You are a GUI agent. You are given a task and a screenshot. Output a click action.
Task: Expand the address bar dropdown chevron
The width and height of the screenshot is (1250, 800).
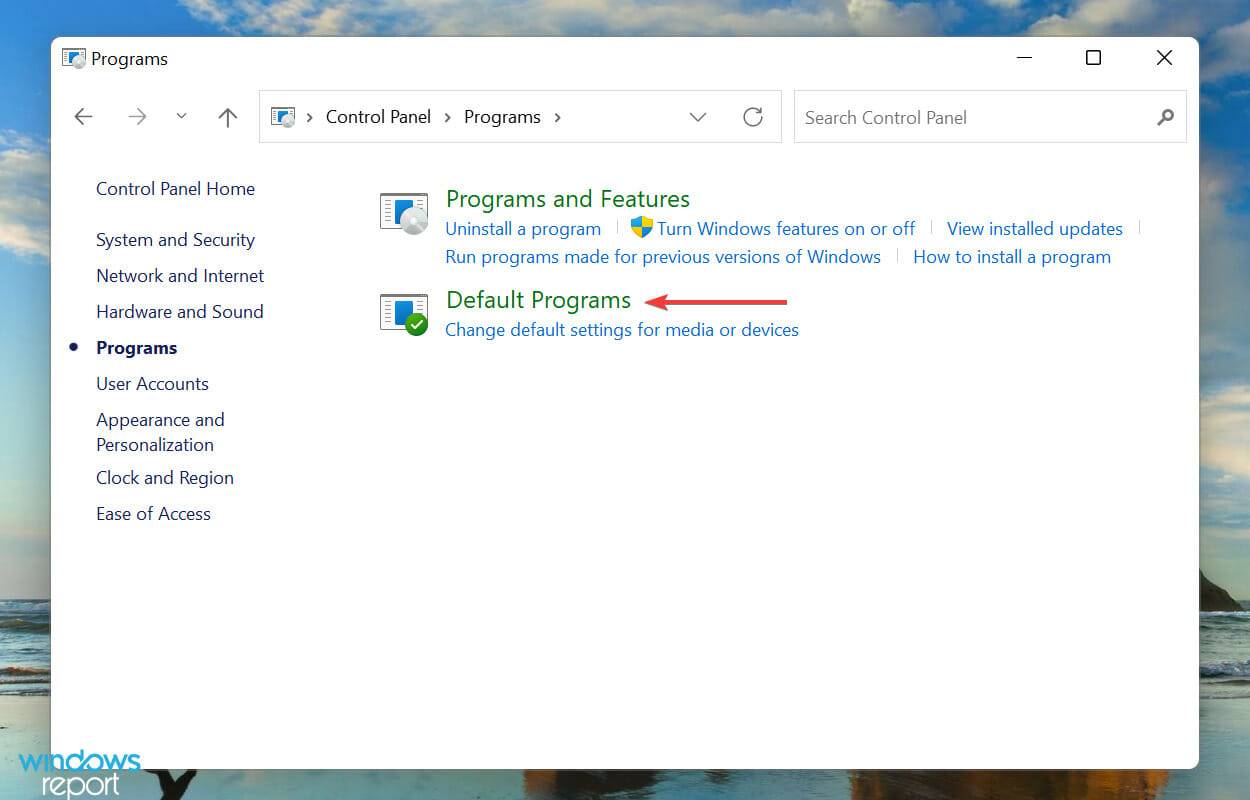tap(698, 117)
